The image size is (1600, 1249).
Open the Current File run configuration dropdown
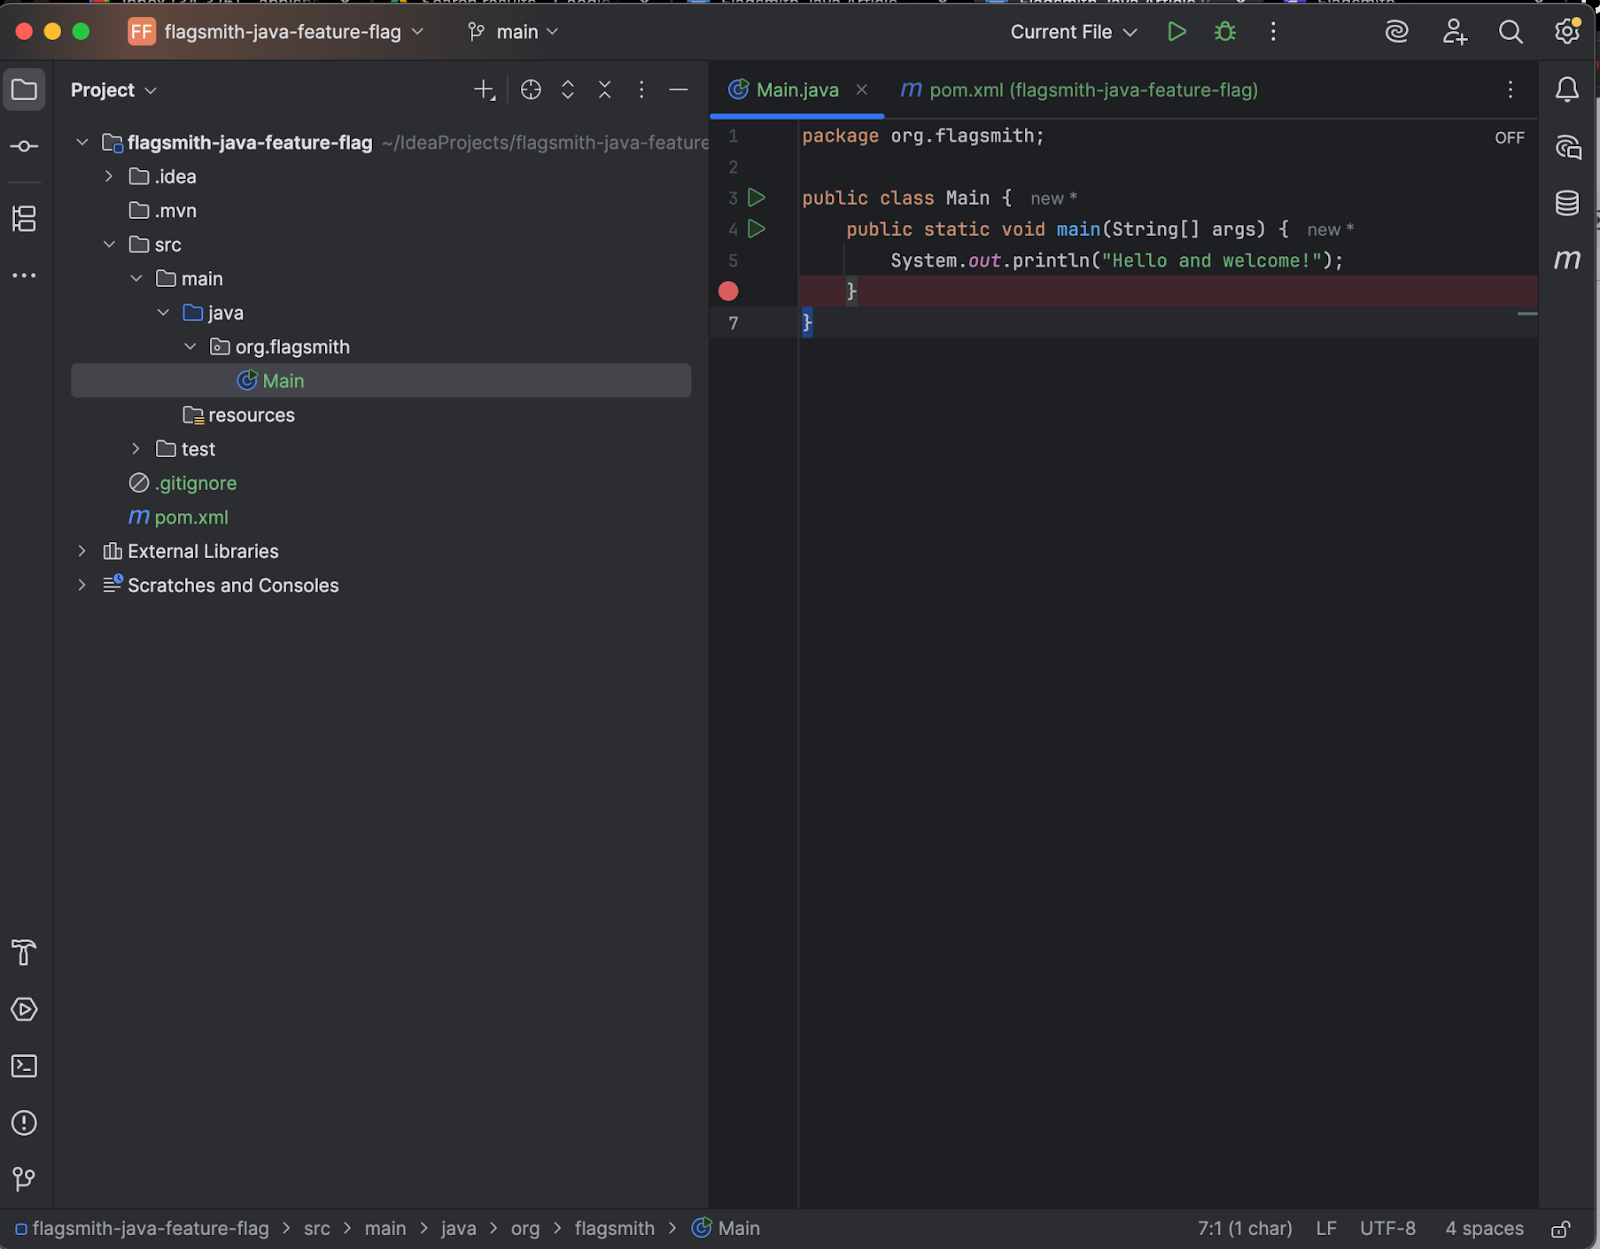1074,32
